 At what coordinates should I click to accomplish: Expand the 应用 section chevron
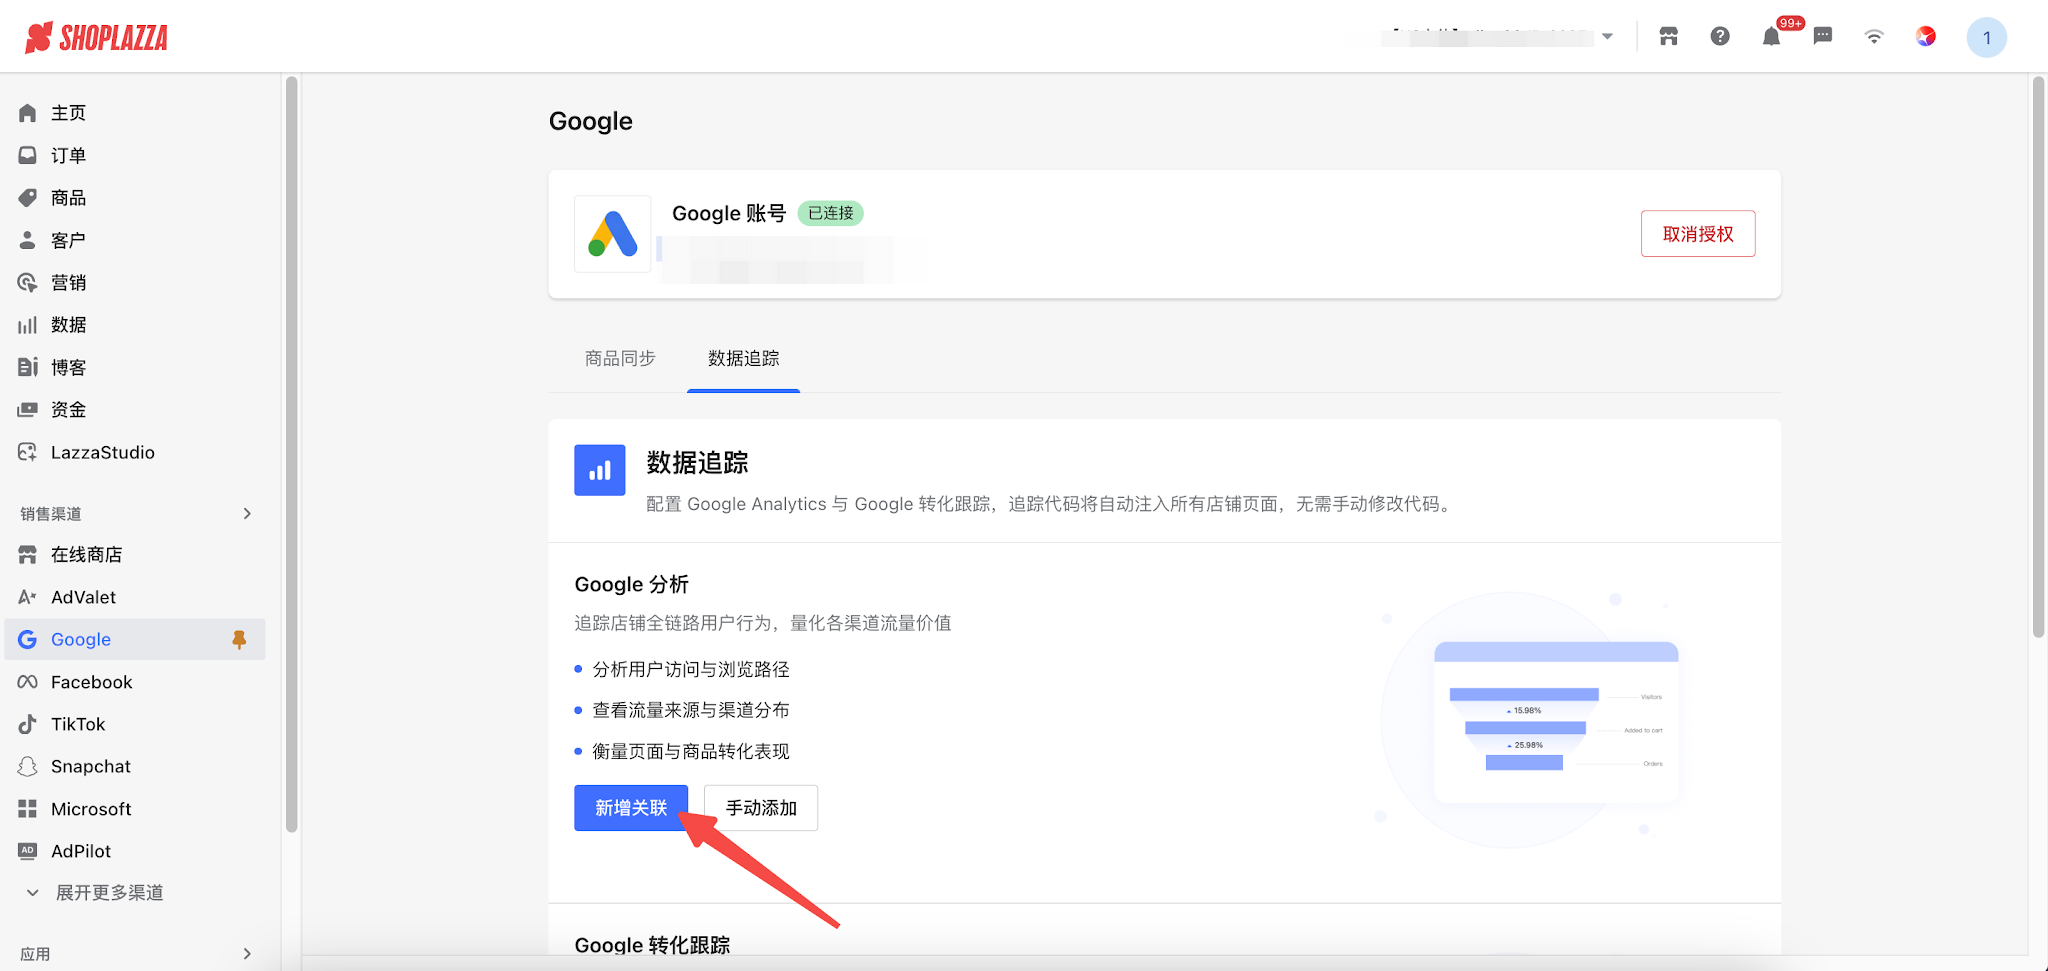pos(247,954)
